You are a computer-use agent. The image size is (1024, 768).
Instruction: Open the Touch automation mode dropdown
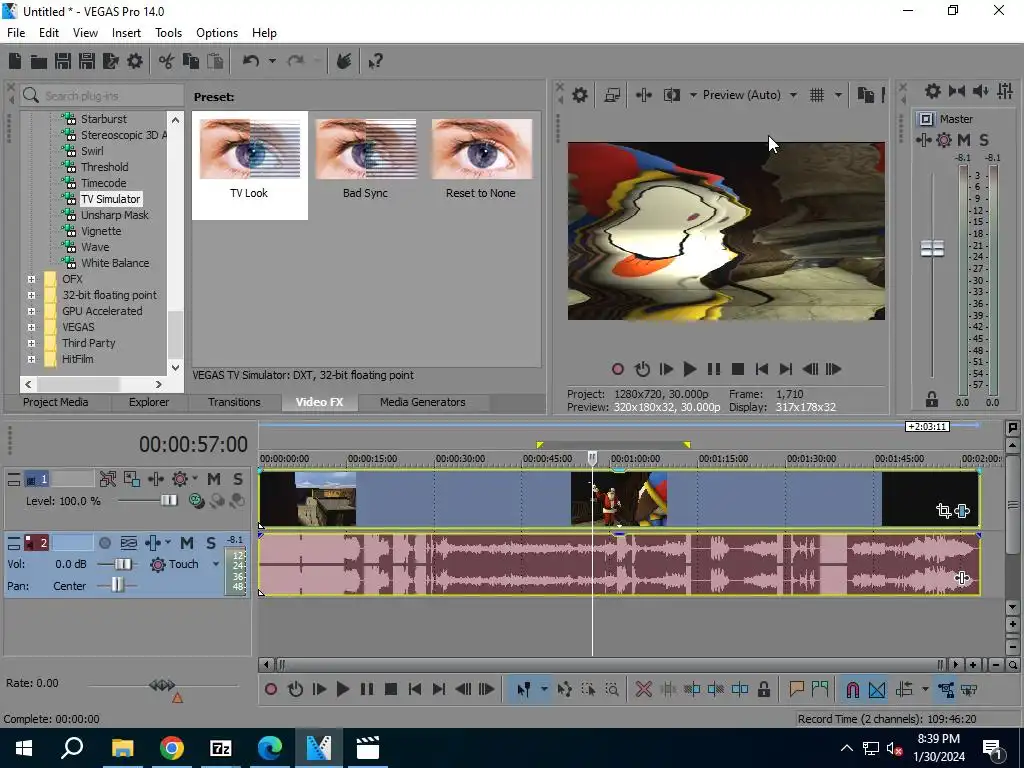point(216,564)
